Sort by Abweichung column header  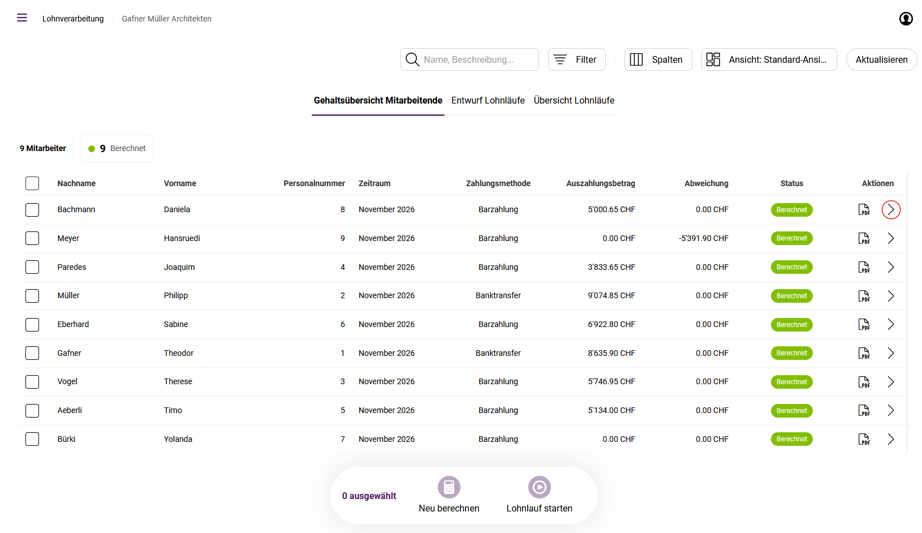[706, 184]
